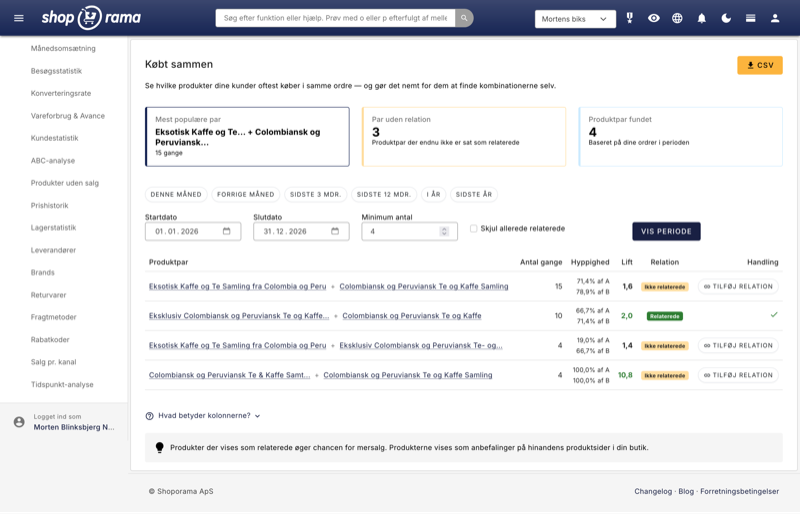The width and height of the screenshot is (800, 514).
Task: Enable 'Skjul allerede relaterede' checkbox
Action: [x=474, y=229]
